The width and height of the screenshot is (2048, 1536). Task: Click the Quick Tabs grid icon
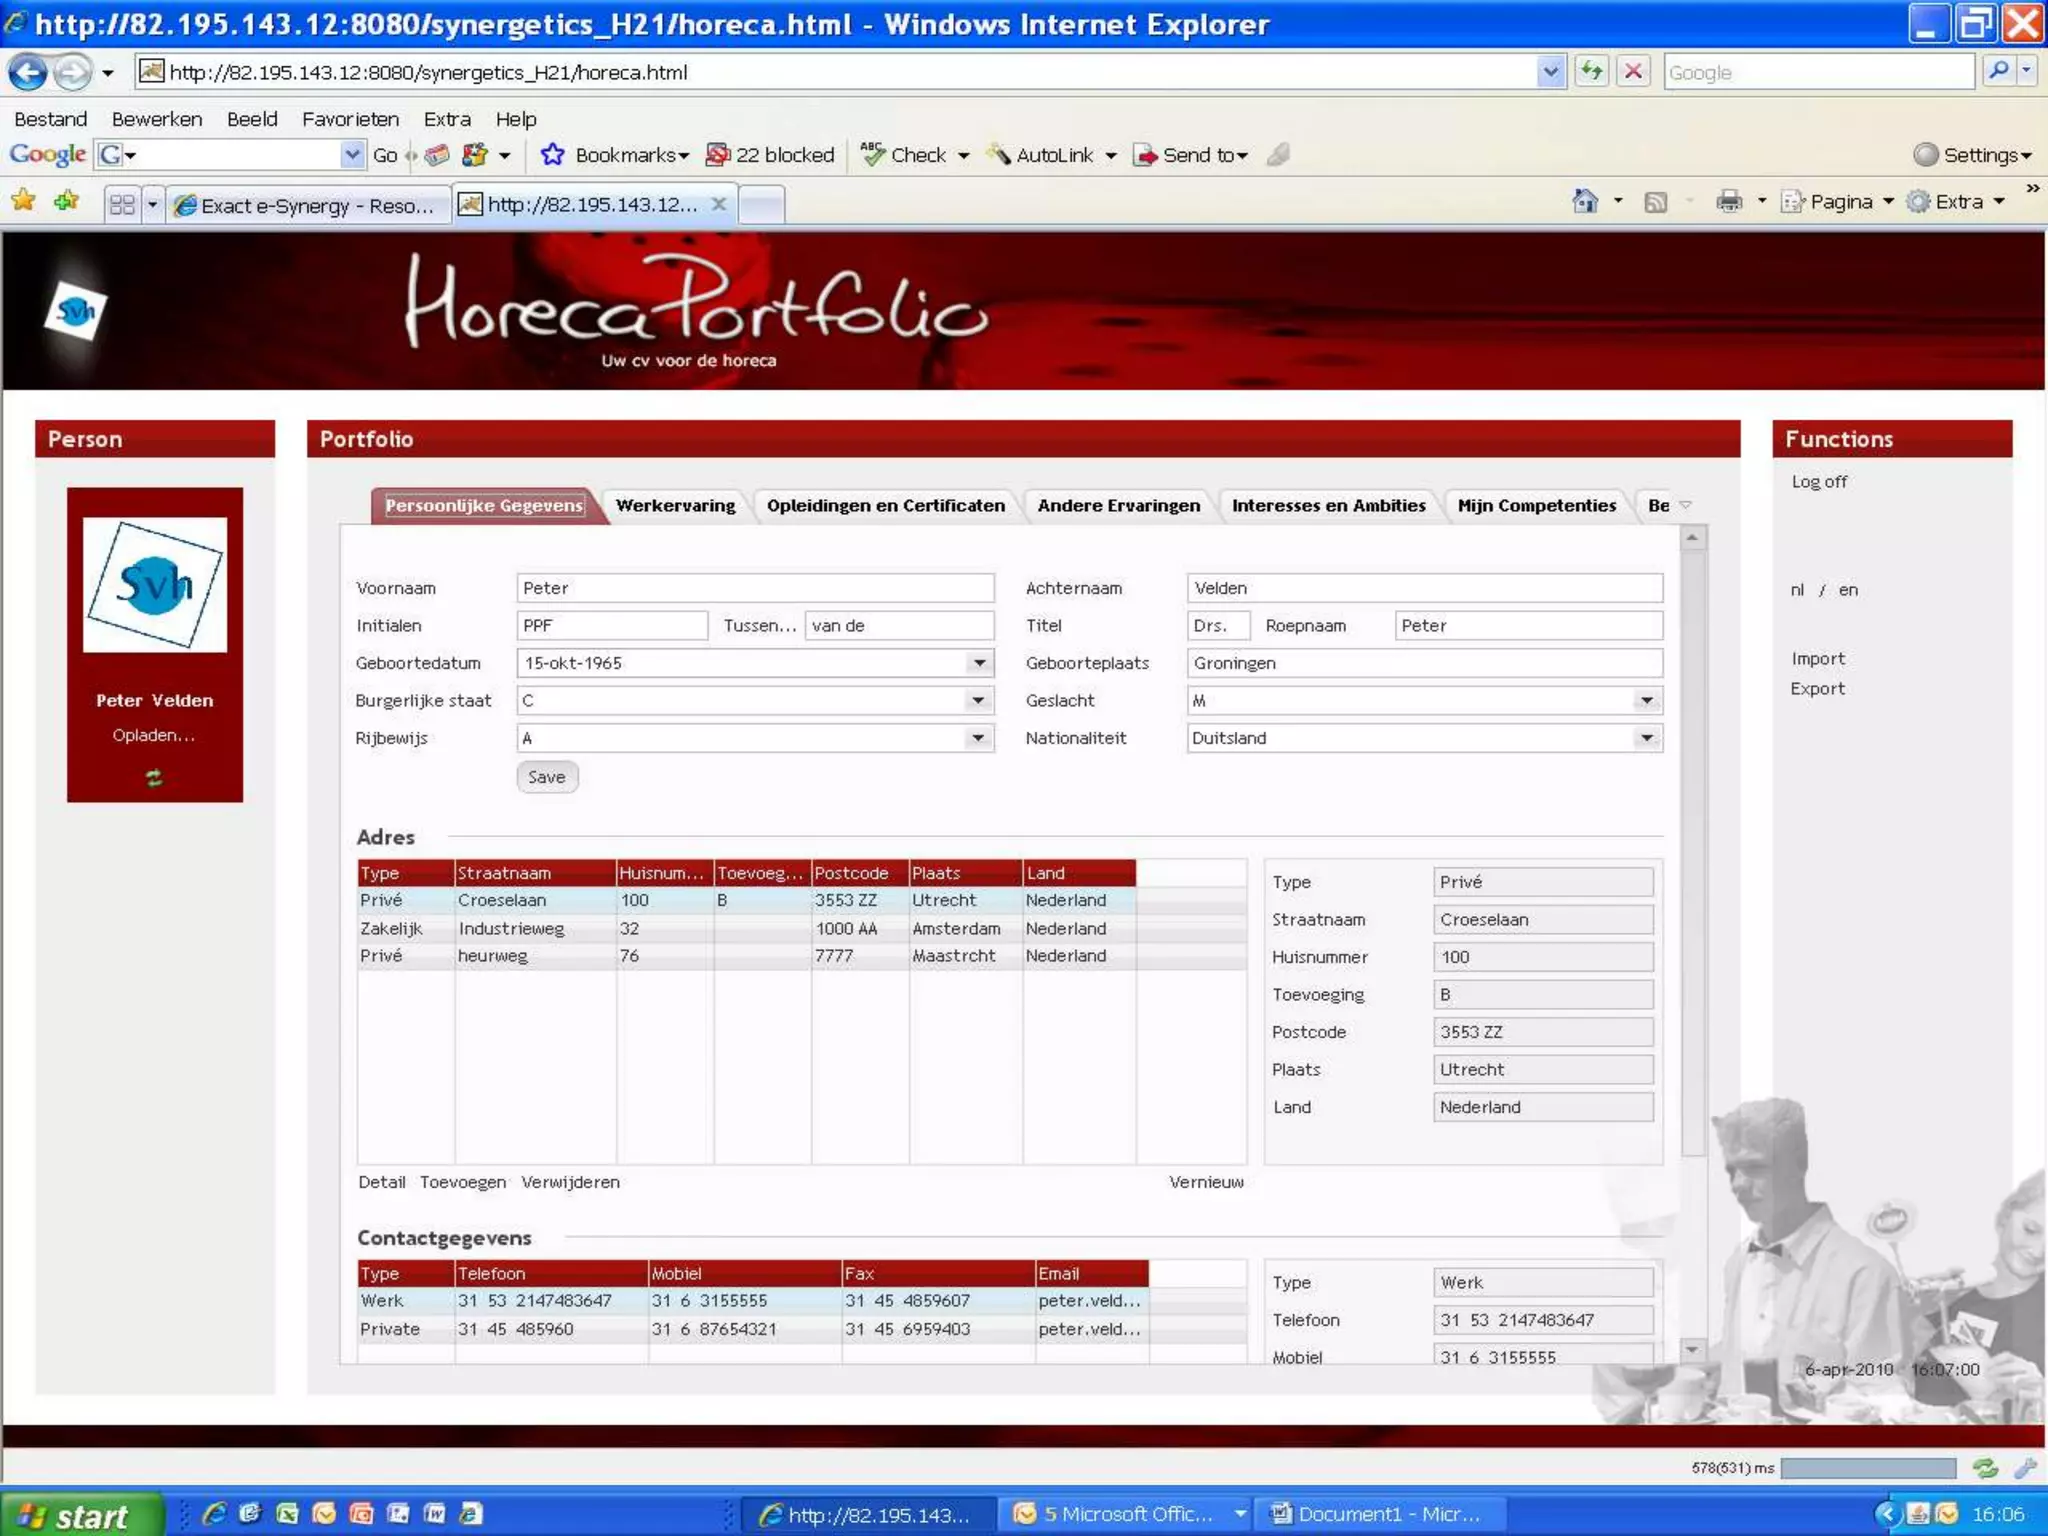[122, 205]
